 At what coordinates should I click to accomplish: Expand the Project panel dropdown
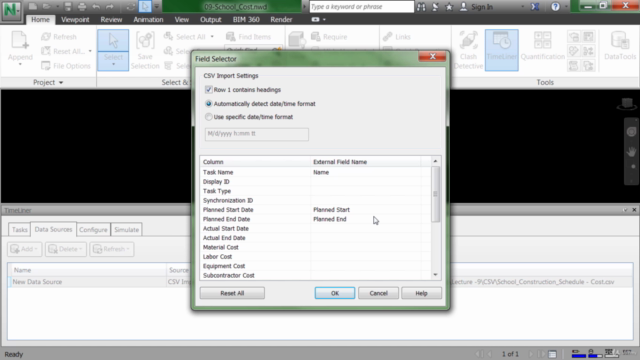click(x=61, y=82)
